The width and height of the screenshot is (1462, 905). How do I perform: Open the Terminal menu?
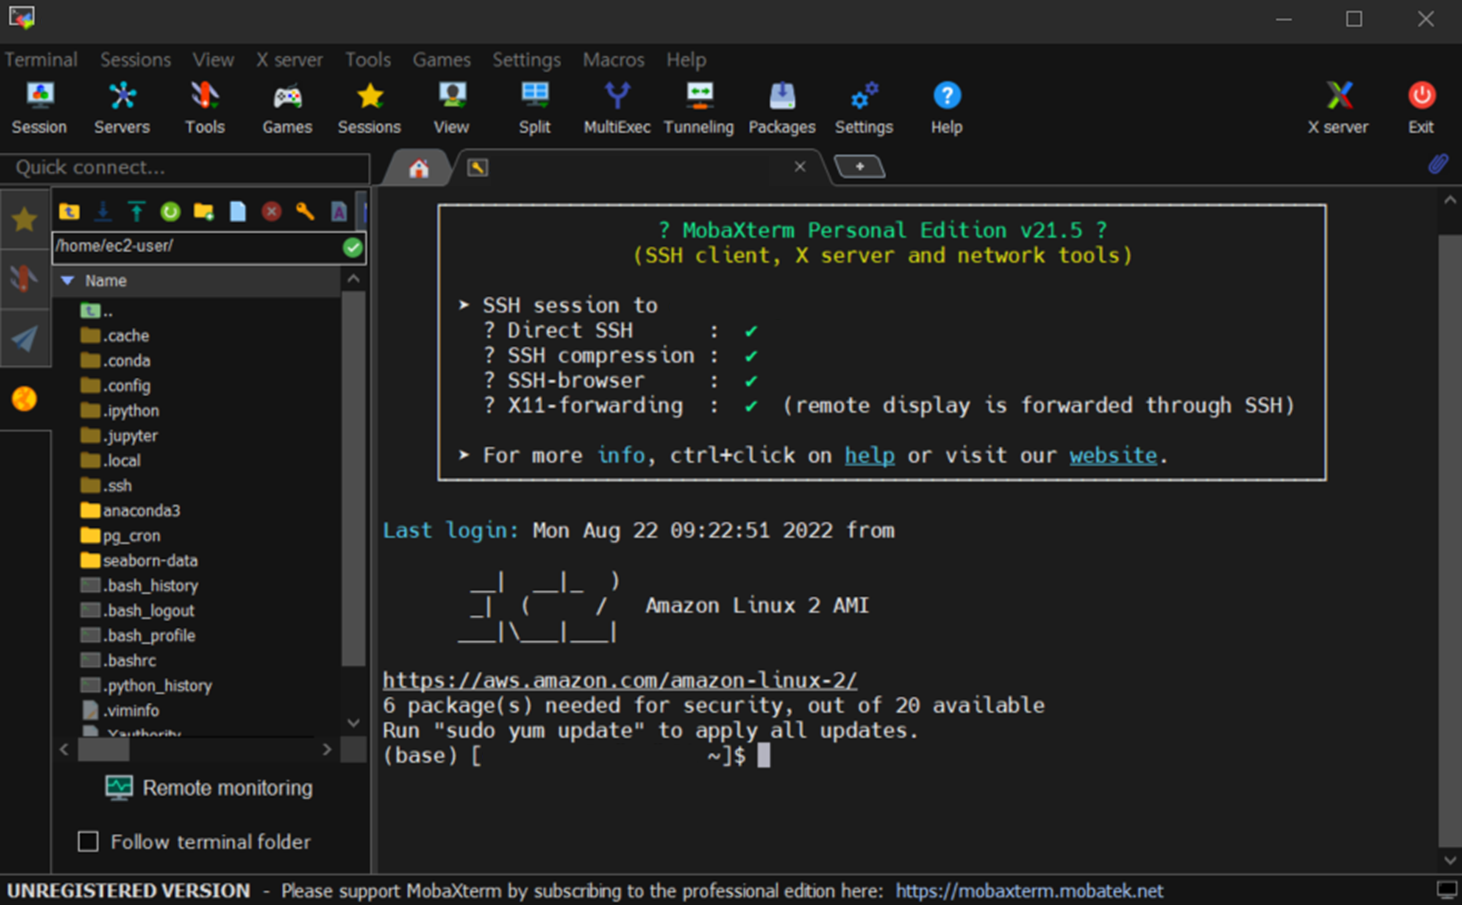41,60
